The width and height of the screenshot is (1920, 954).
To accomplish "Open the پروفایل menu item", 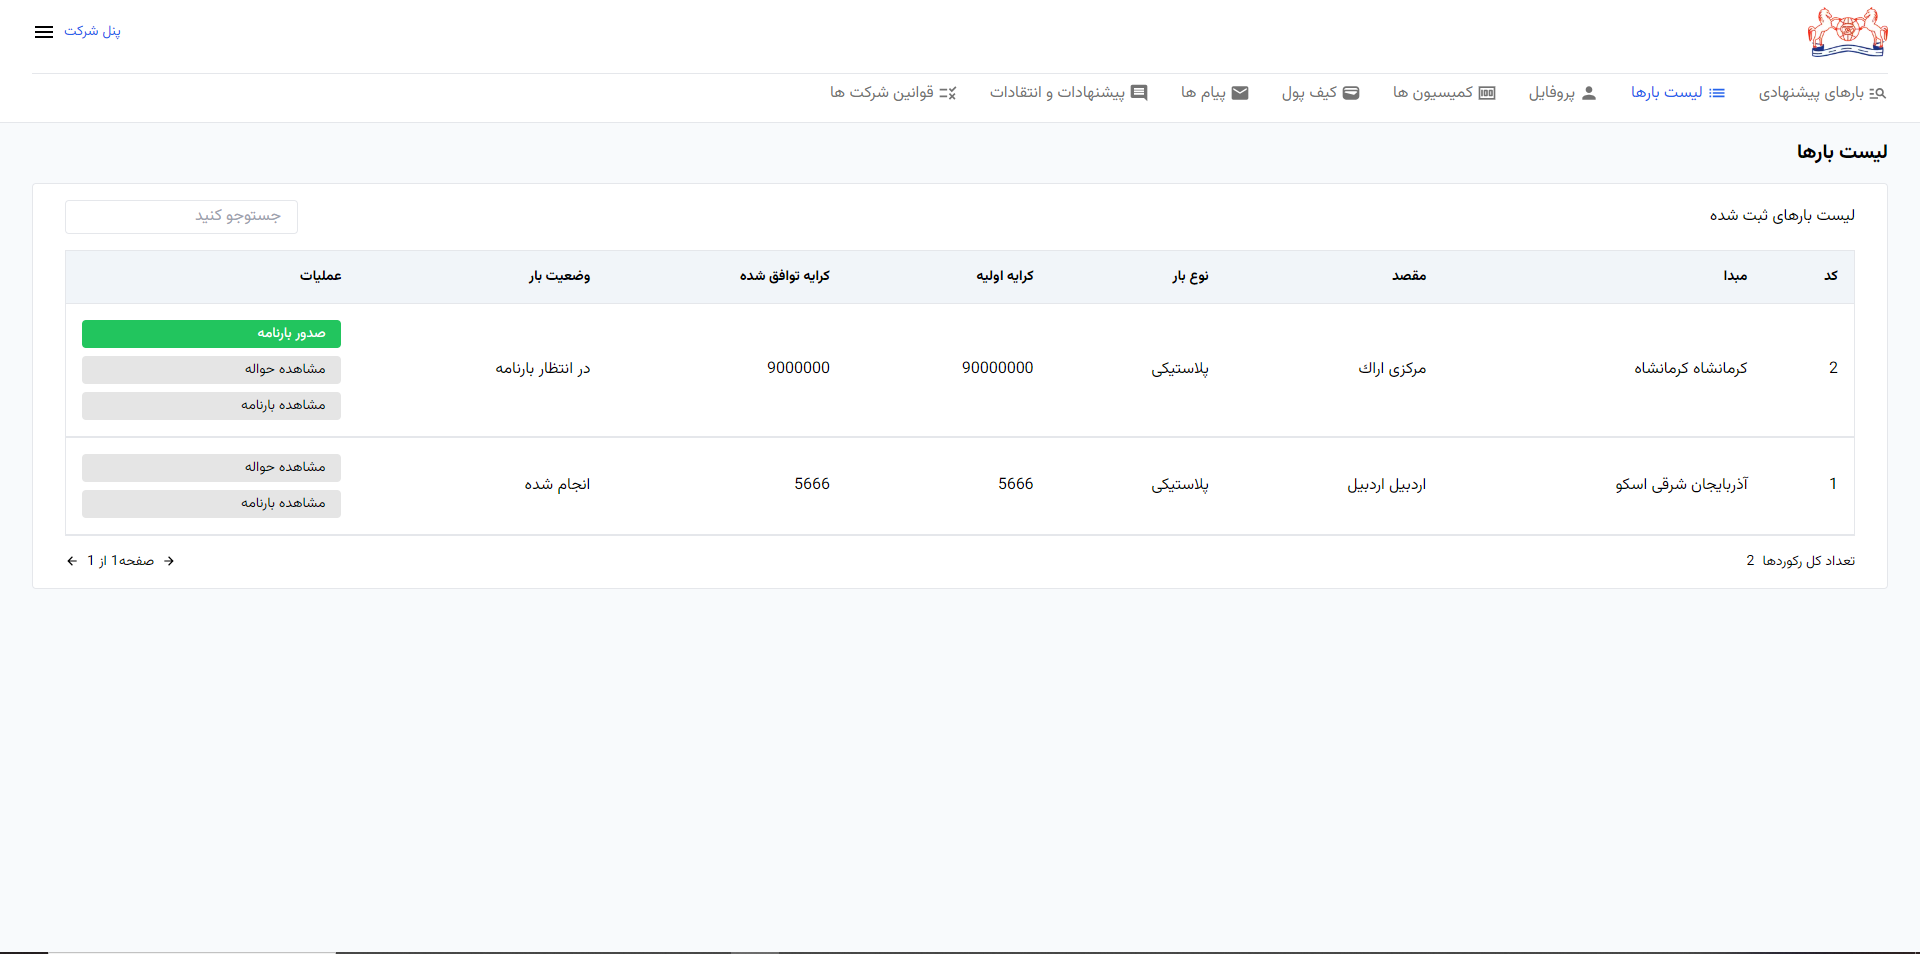I will click(1562, 93).
